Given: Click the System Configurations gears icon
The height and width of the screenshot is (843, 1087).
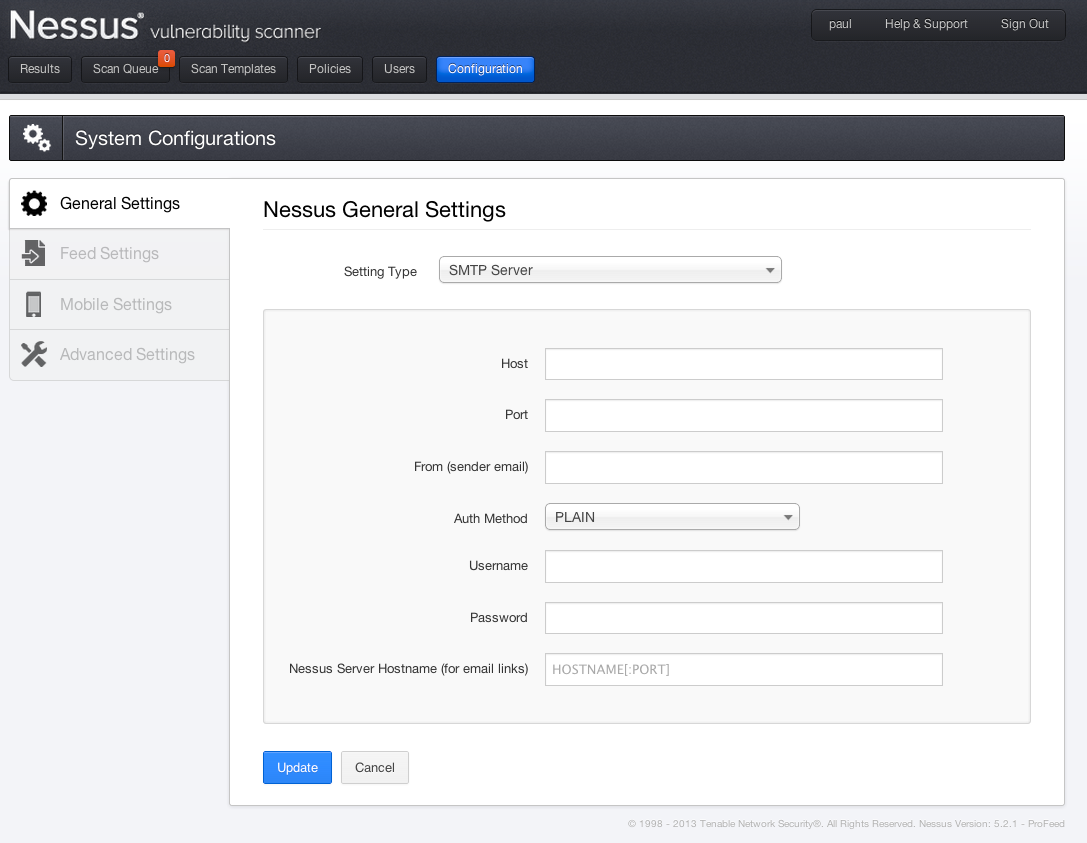Looking at the screenshot, I should (x=37, y=138).
